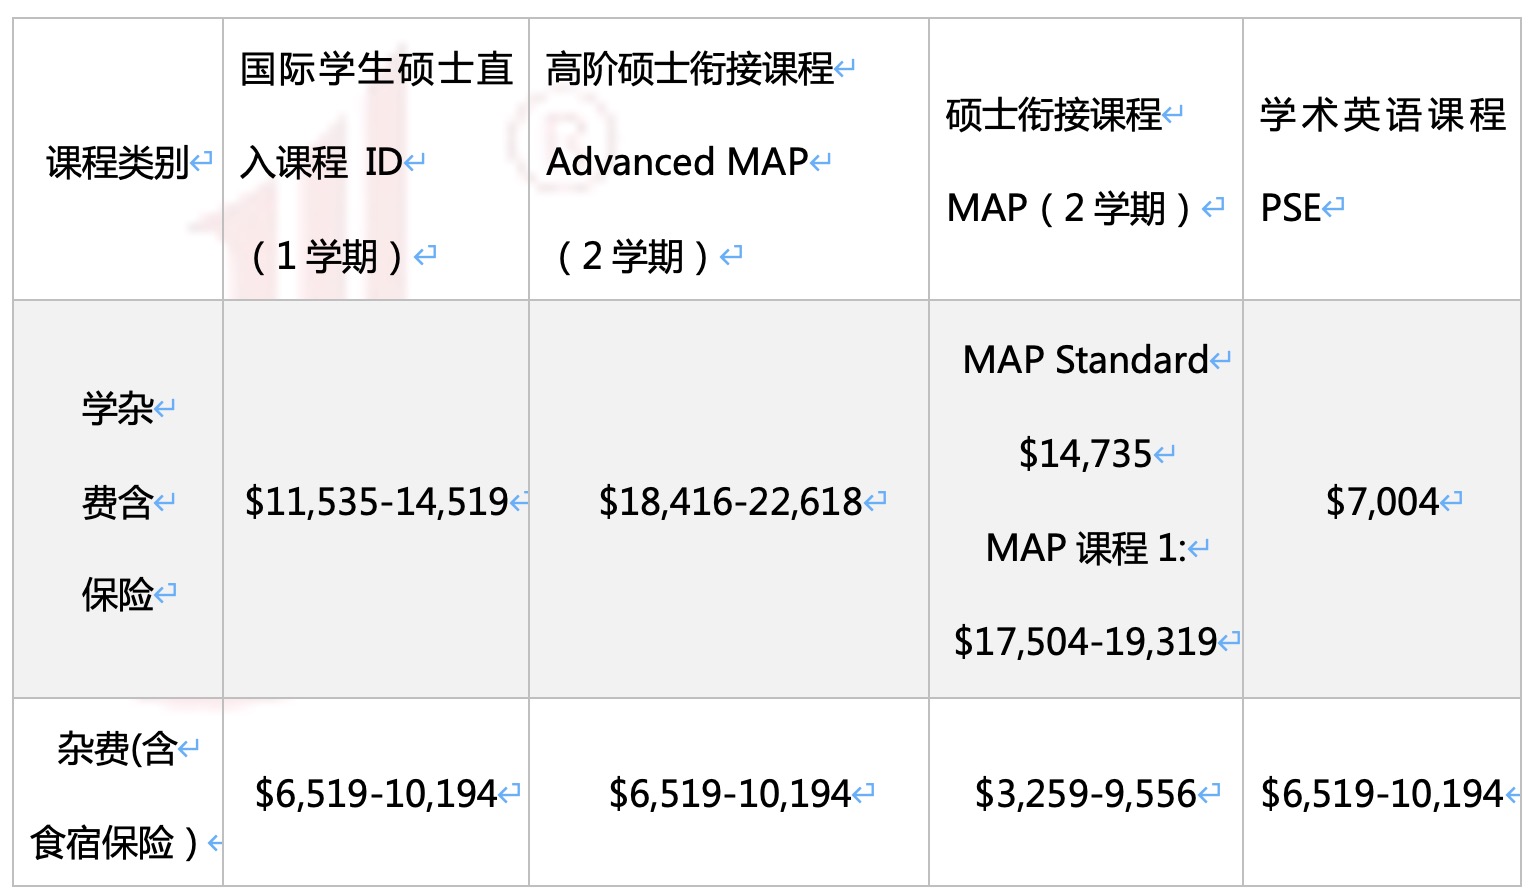Click the 学术英语课程 heading text

tap(1382, 115)
